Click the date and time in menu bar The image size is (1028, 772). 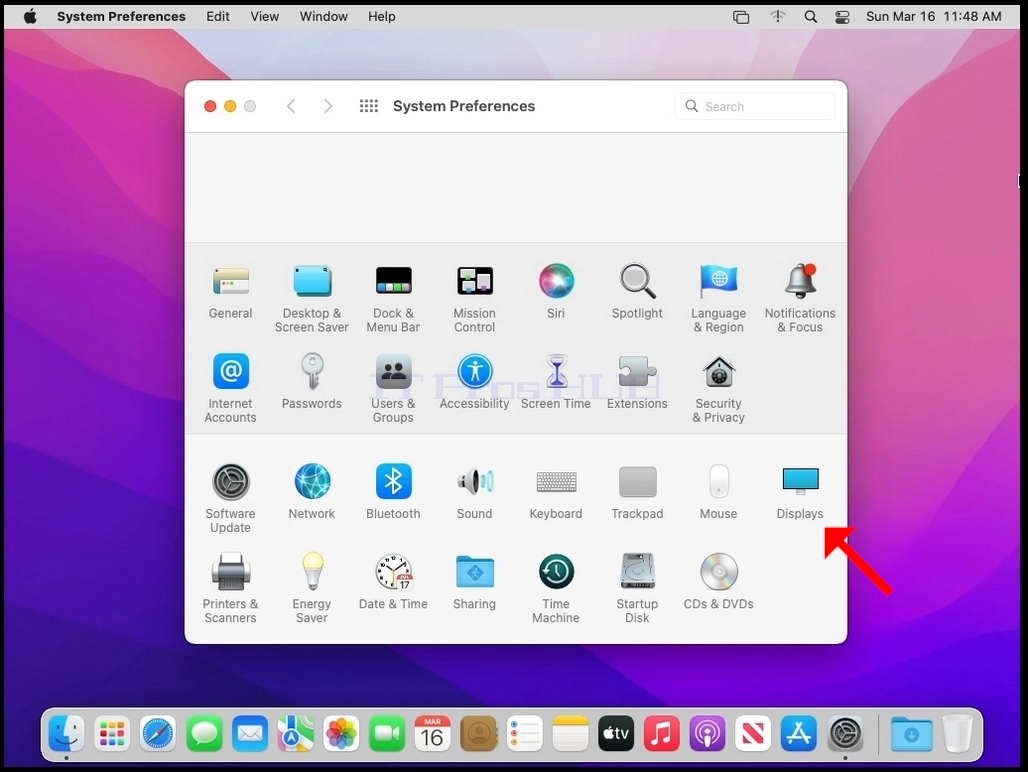coord(934,16)
